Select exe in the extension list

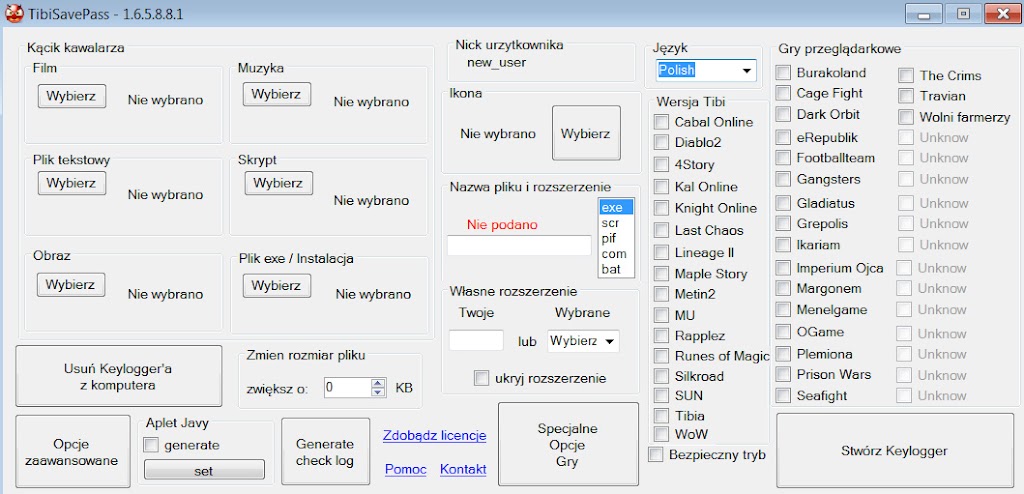tap(616, 208)
